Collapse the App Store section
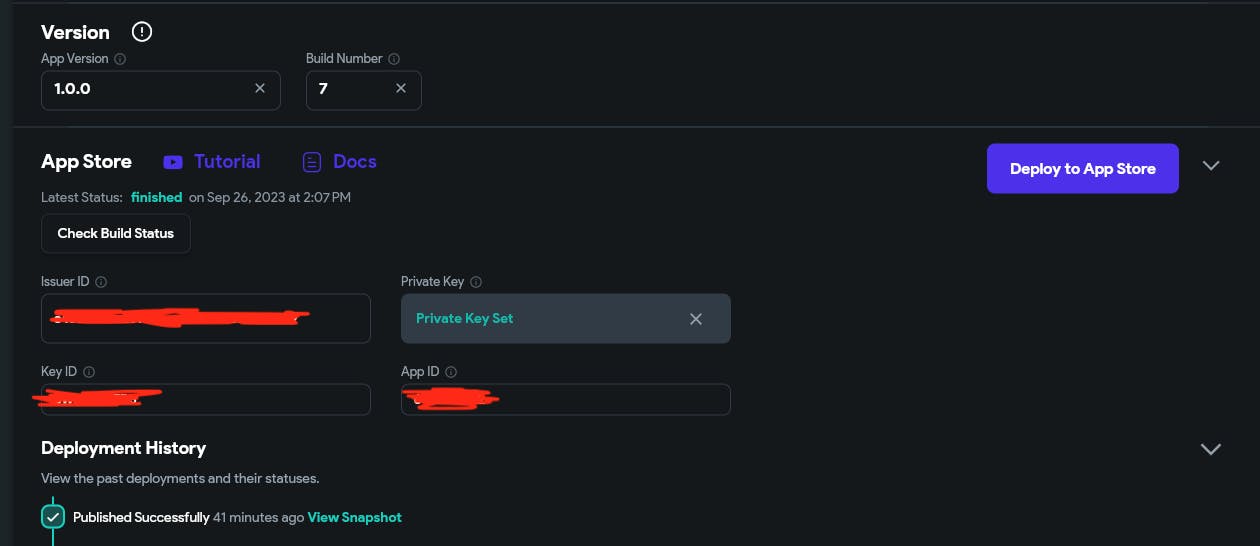The width and height of the screenshot is (1260, 546). (x=1211, y=166)
